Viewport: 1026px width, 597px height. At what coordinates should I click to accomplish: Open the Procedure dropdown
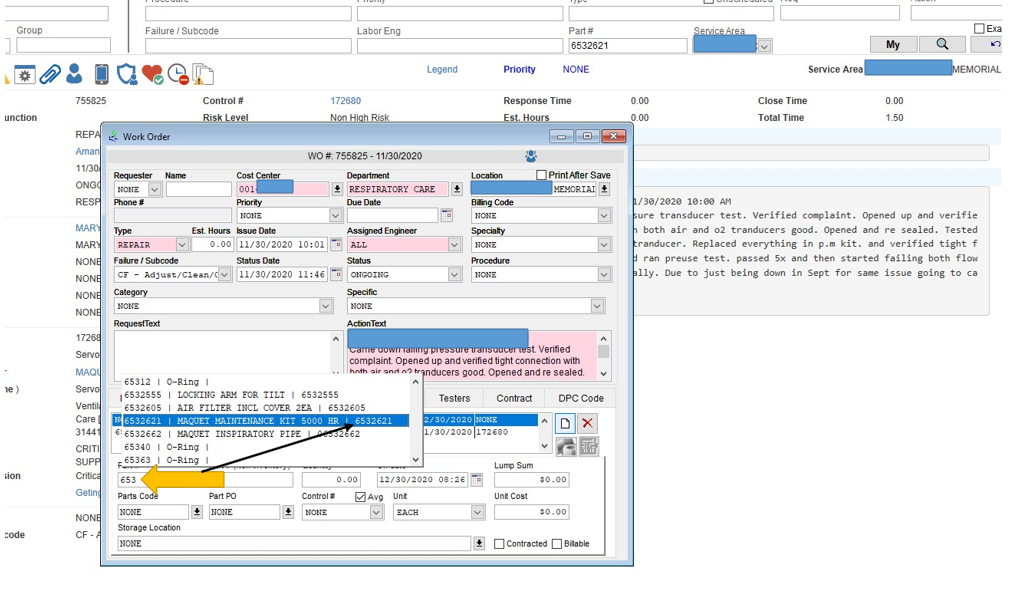pyautogui.click(x=604, y=274)
